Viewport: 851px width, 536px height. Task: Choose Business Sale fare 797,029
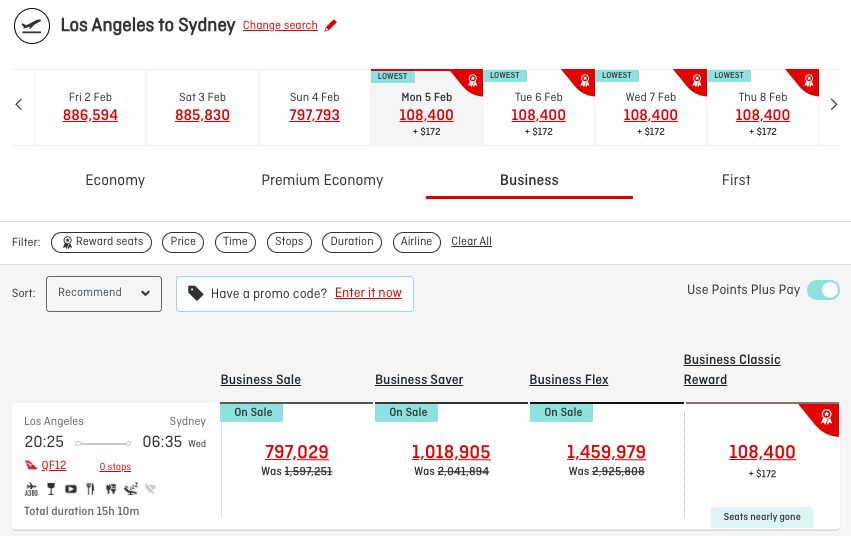(x=297, y=452)
